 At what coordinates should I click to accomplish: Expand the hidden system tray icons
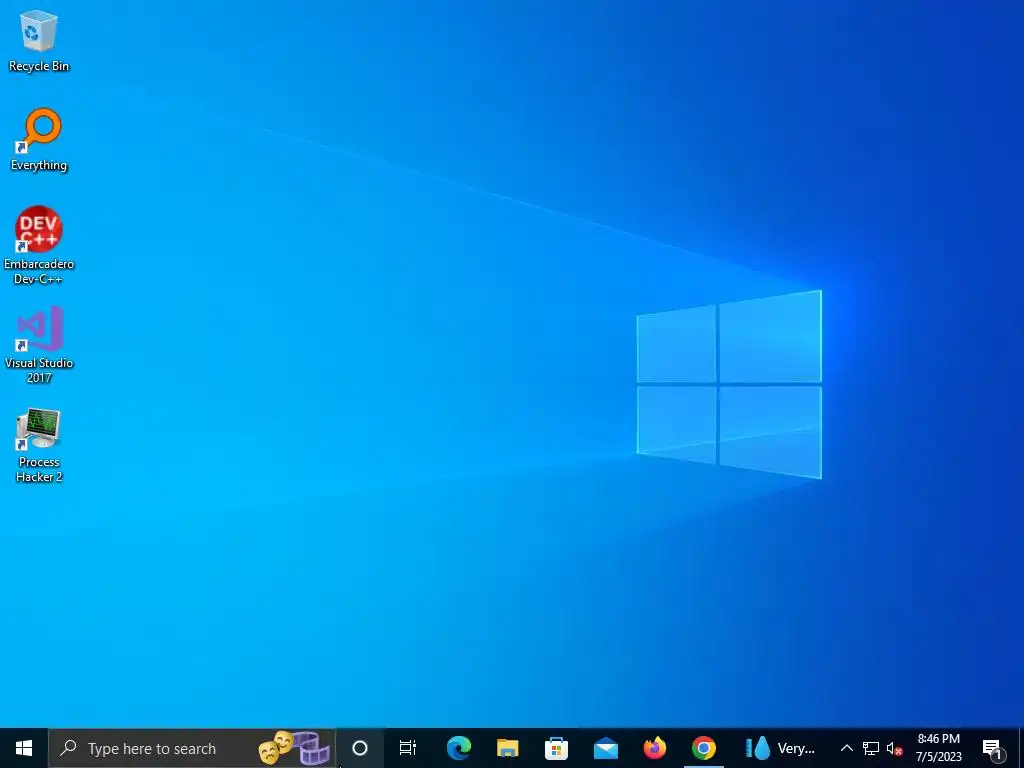coord(846,748)
